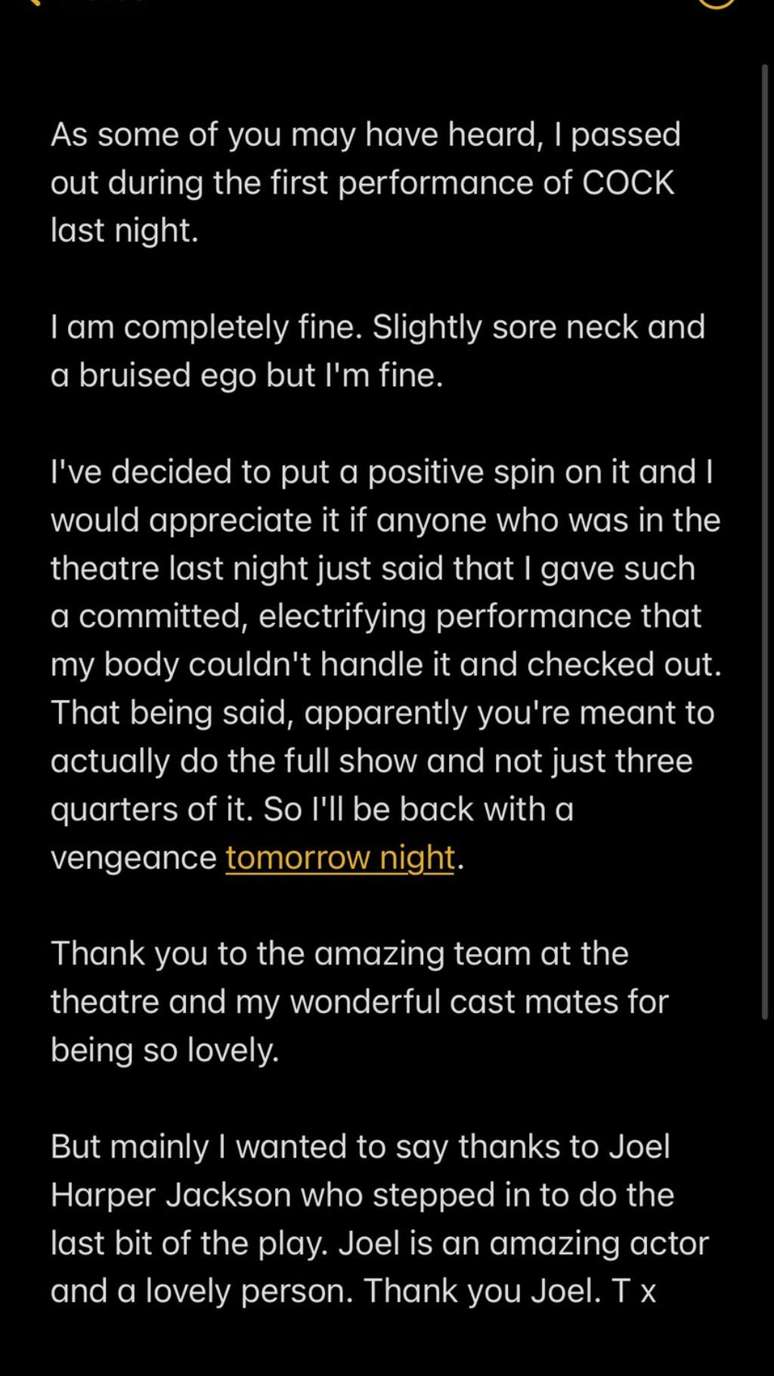Place cursor at "But mainly I wanted"
This screenshot has width=774, height=1376.
pos(200,1146)
